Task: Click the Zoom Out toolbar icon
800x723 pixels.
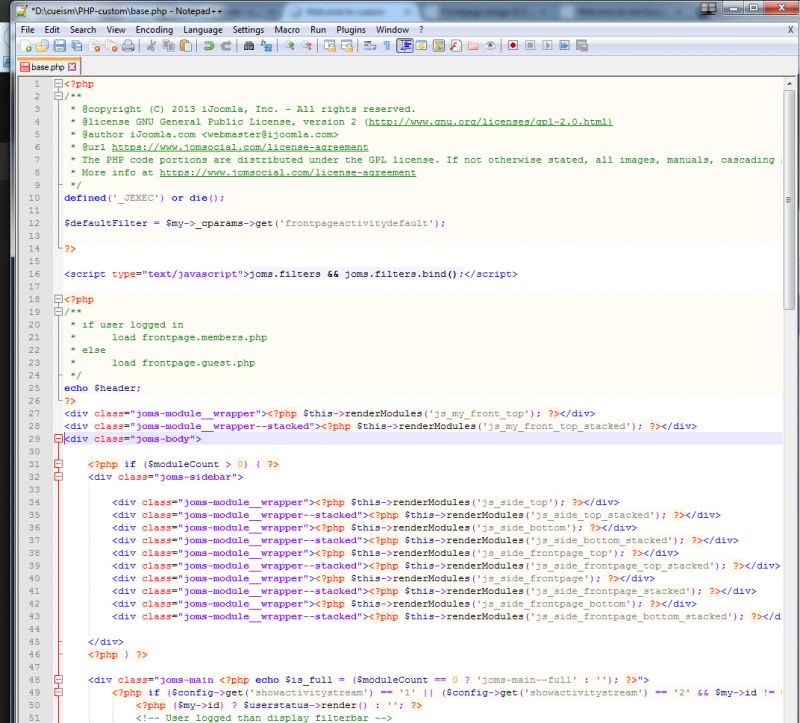Action: tap(307, 46)
